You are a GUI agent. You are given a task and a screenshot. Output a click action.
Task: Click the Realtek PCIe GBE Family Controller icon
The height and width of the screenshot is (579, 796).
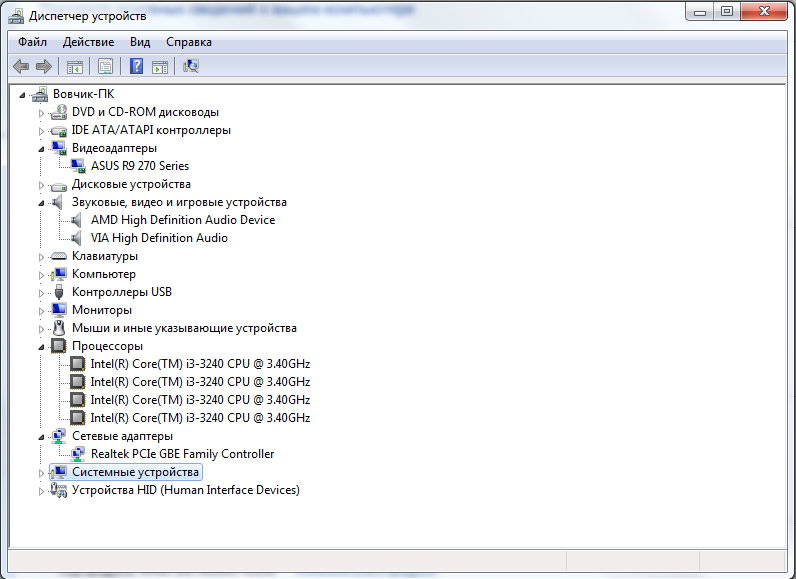(78, 454)
